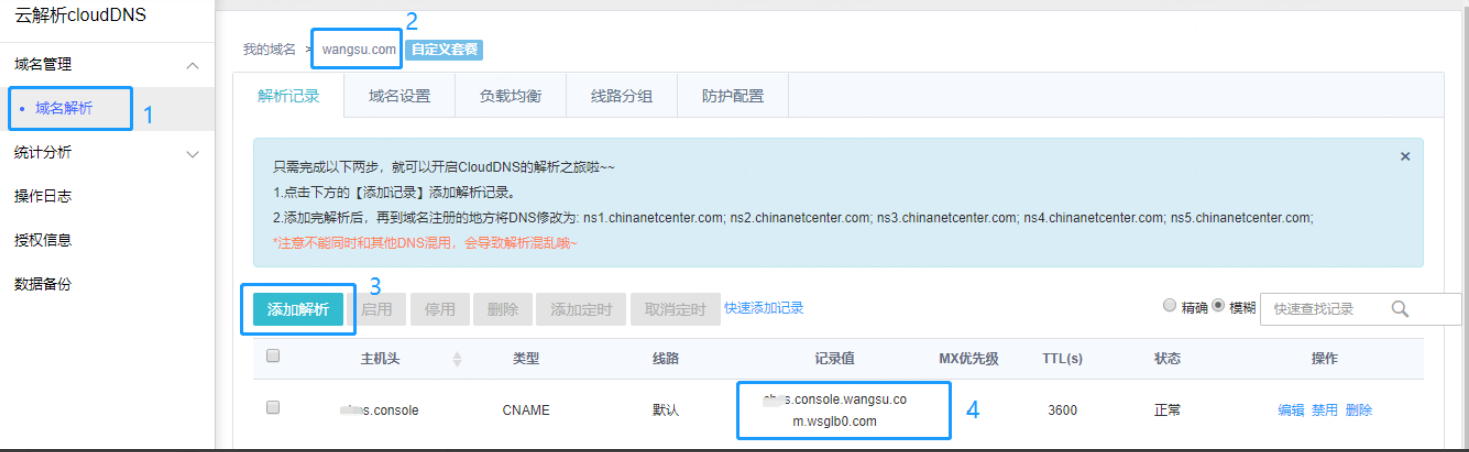Viewport: 1469px width, 452px height.
Task: Click the 线路 column header
Action: pyautogui.click(x=666, y=358)
